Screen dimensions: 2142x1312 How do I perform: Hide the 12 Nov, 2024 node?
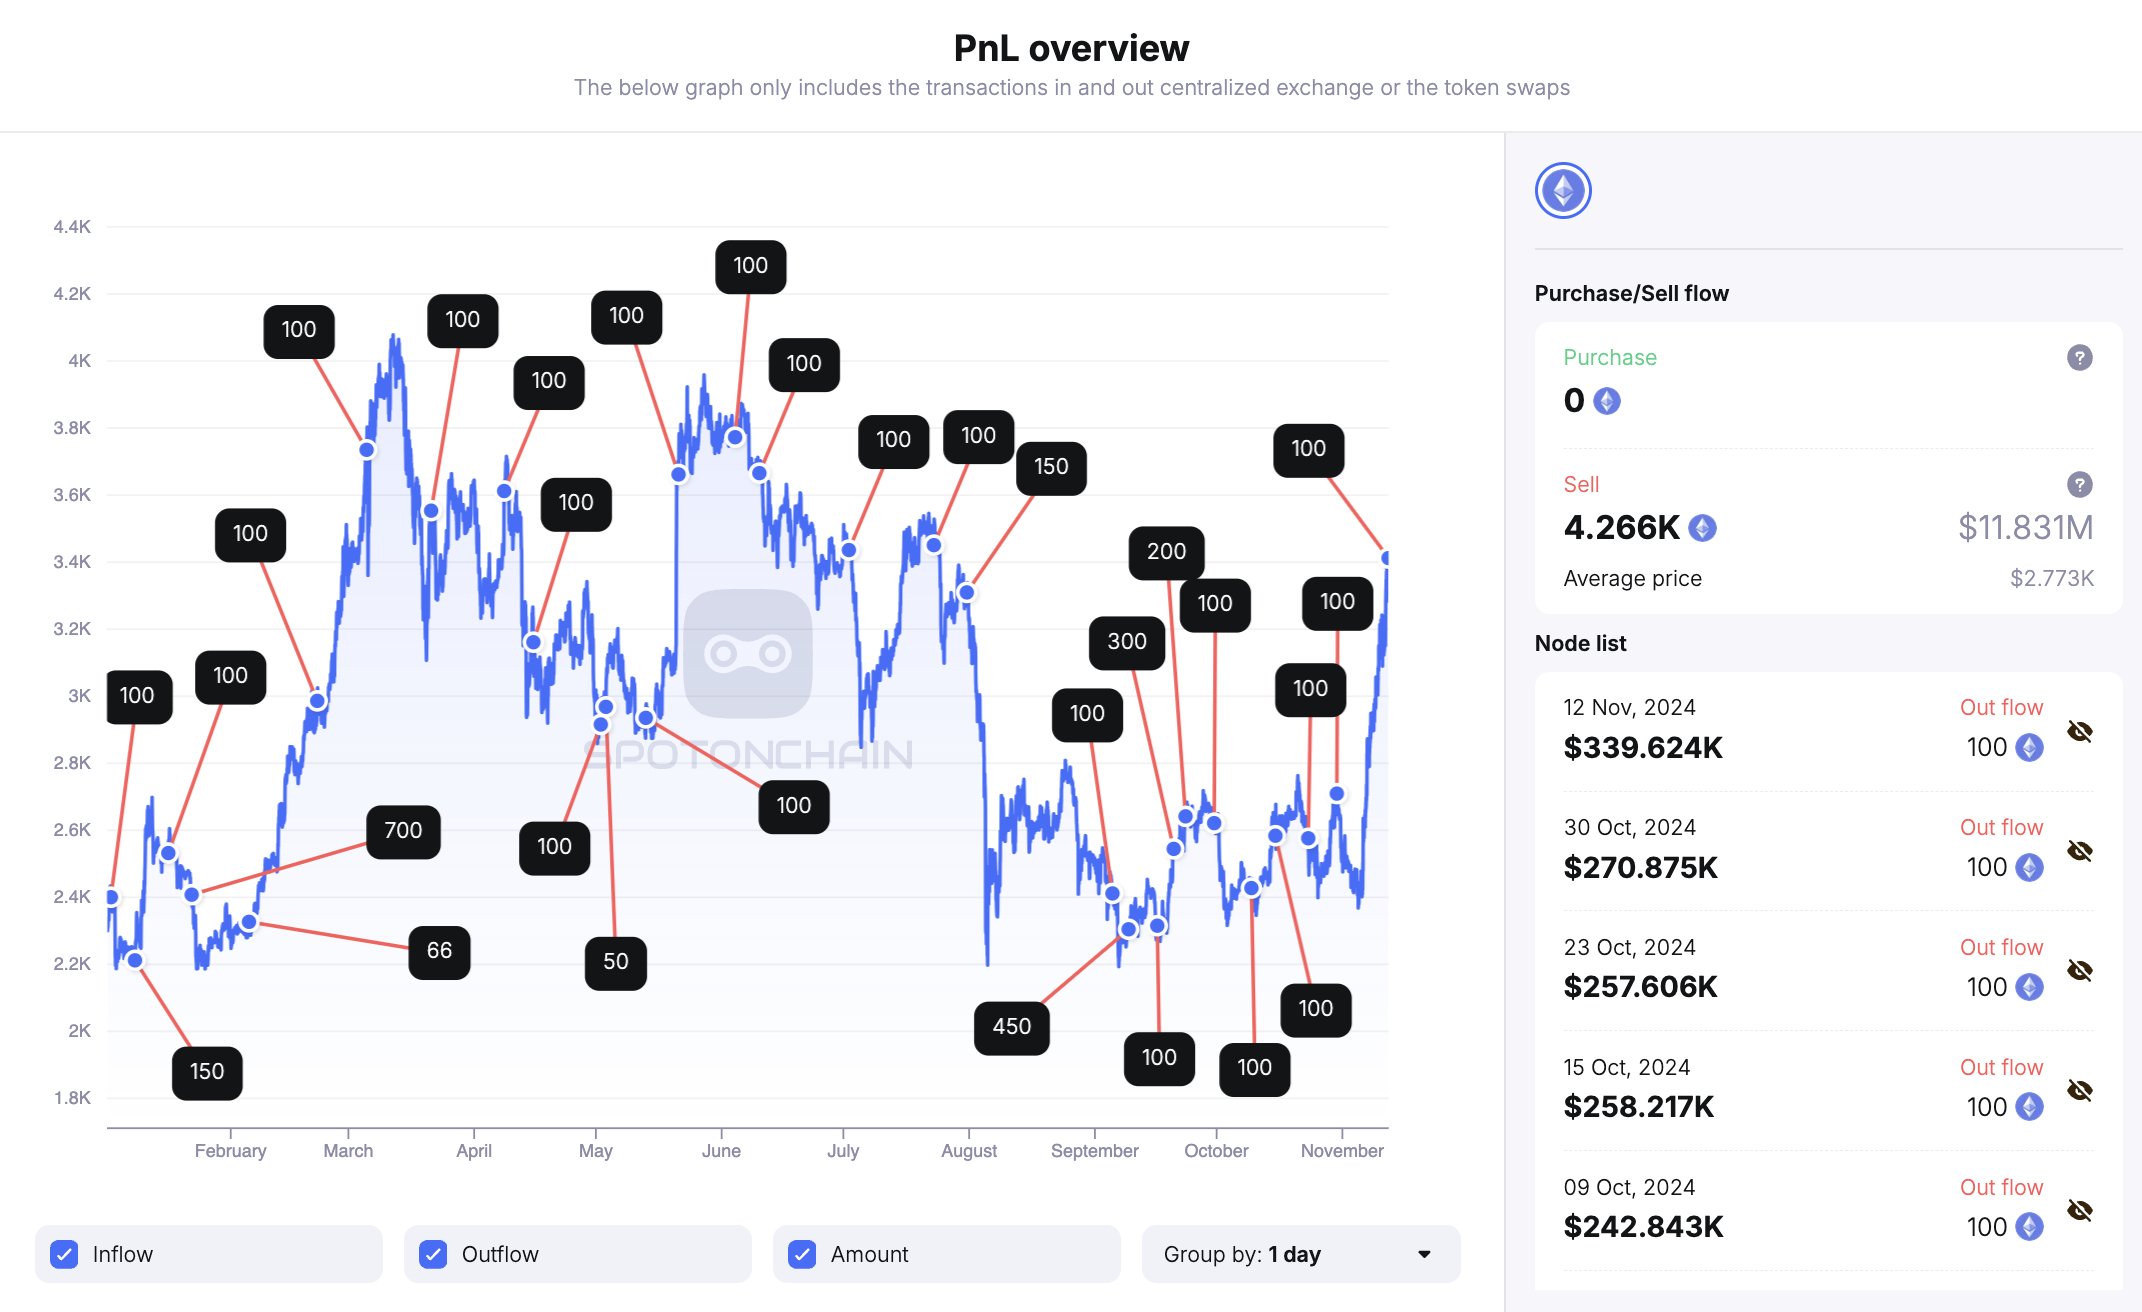coord(2079,731)
